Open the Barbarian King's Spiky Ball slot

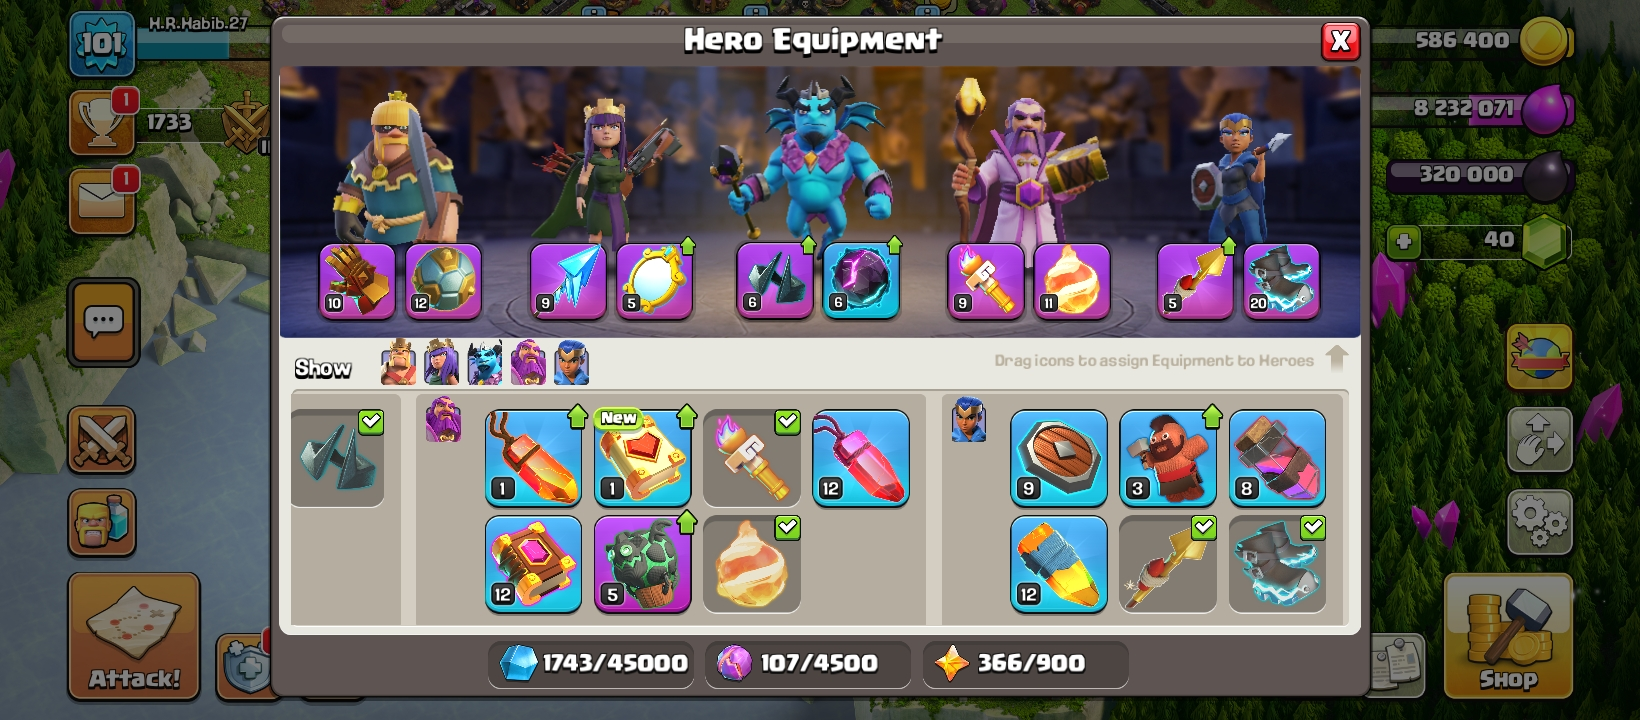[x=443, y=281]
